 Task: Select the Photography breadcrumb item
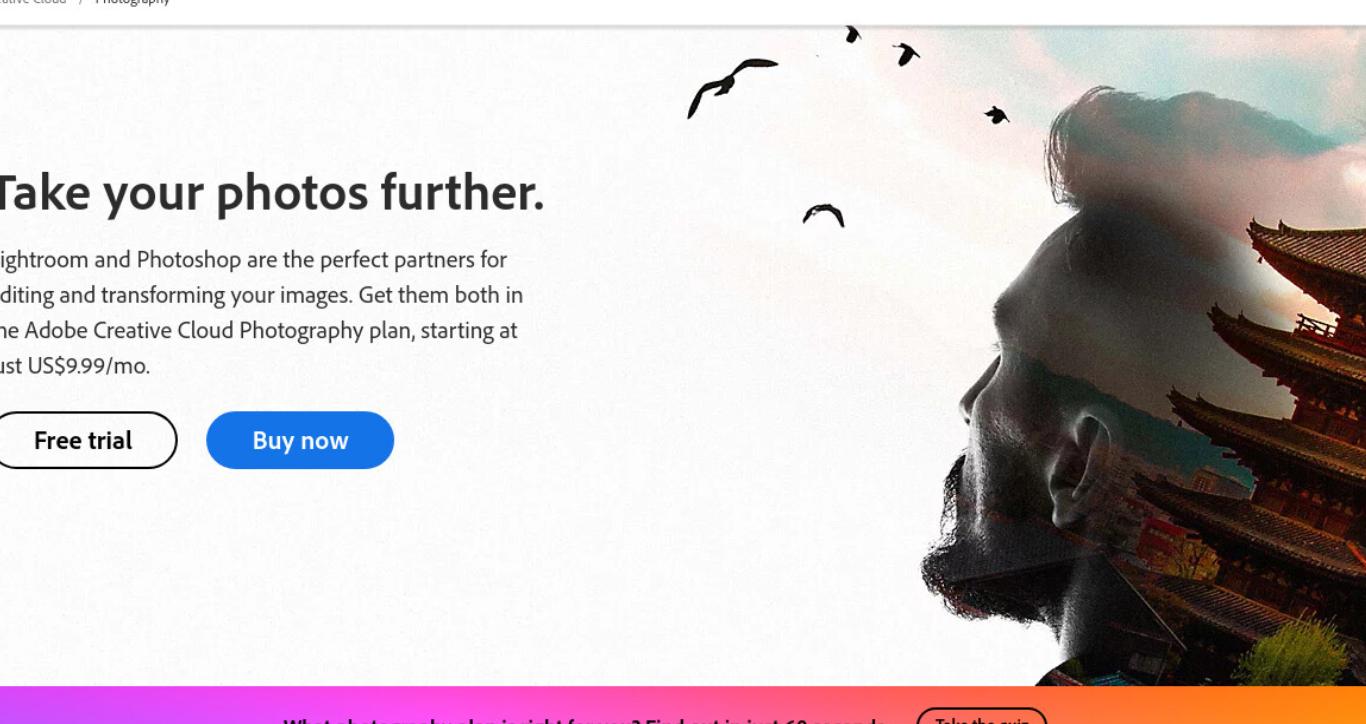[x=132, y=2]
